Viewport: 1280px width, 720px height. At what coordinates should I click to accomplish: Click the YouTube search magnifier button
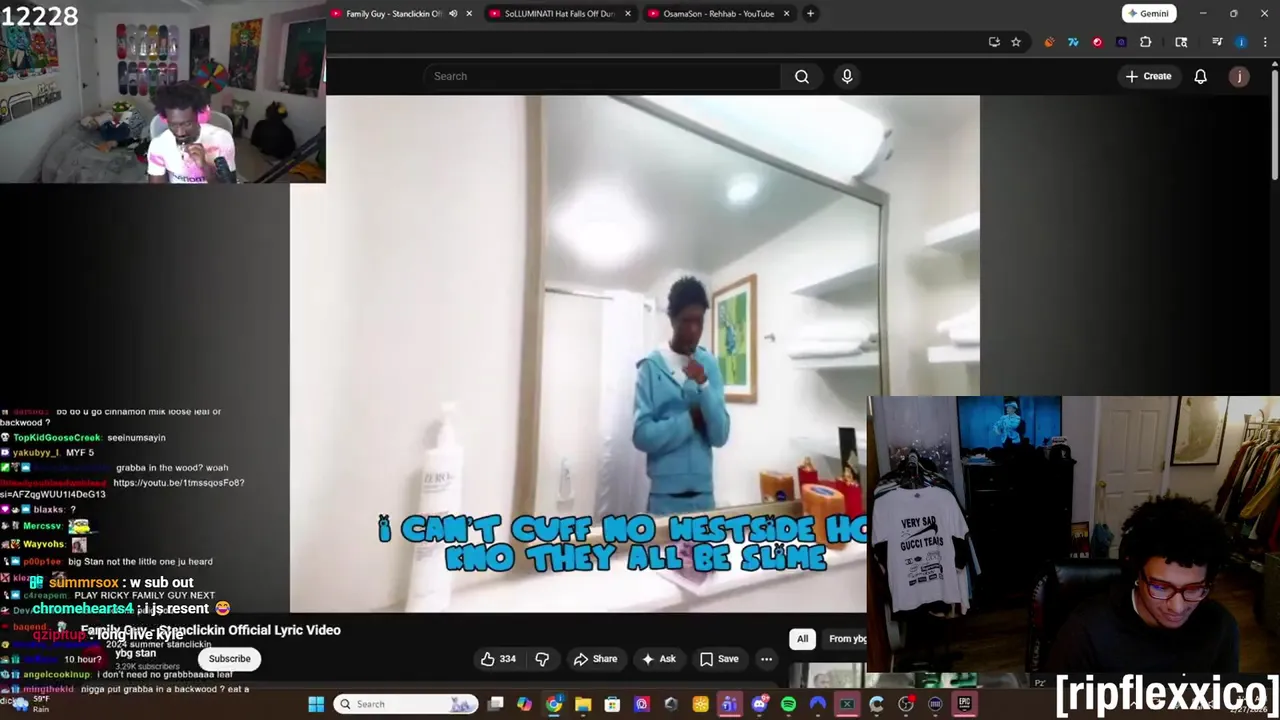coord(802,76)
